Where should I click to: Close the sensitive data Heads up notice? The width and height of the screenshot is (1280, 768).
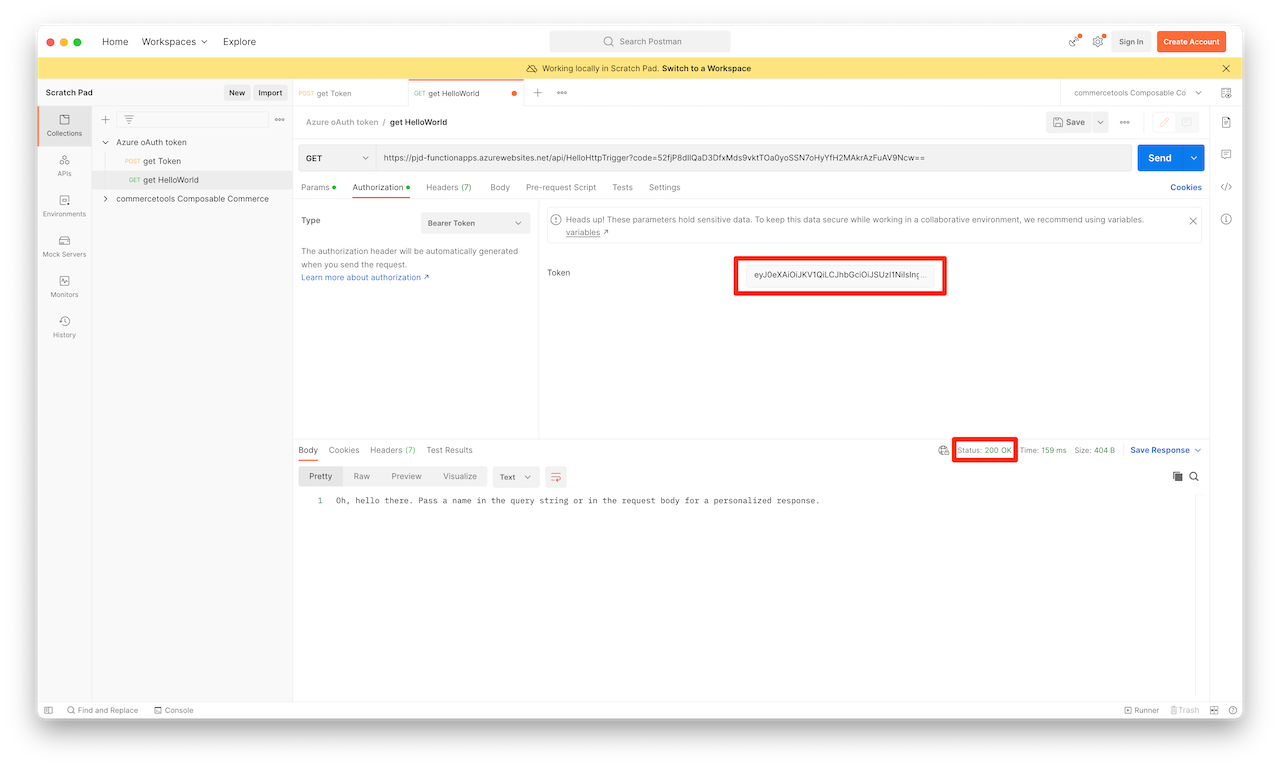pyautogui.click(x=1193, y=221)
